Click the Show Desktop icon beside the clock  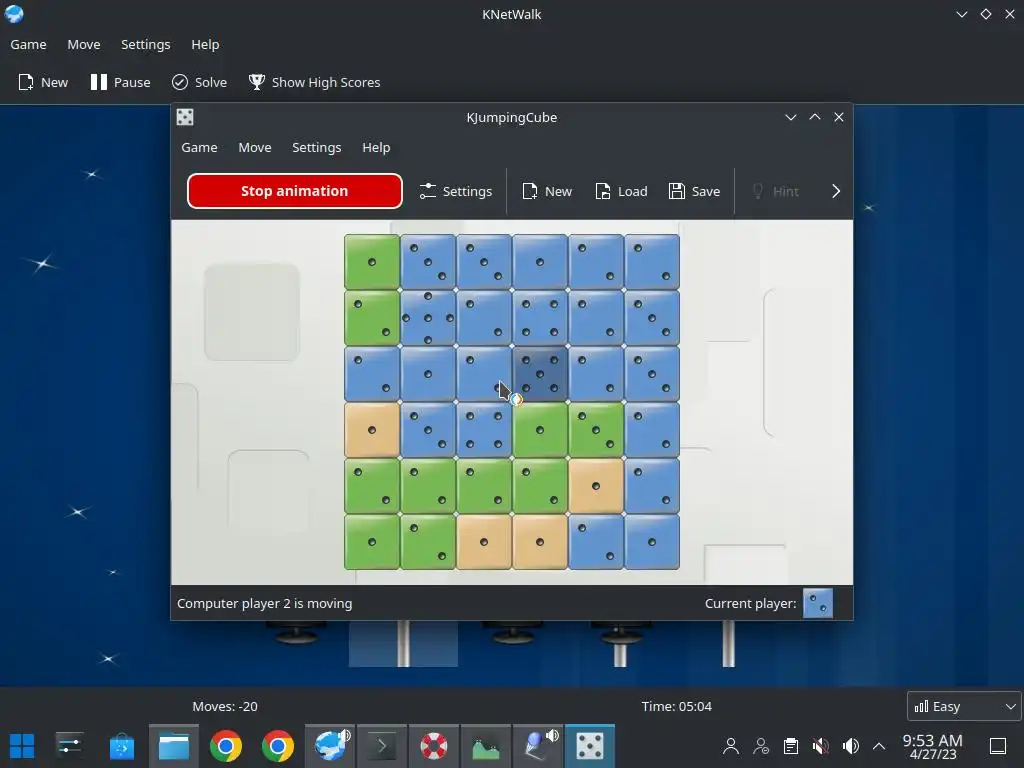tap(998, 746)
